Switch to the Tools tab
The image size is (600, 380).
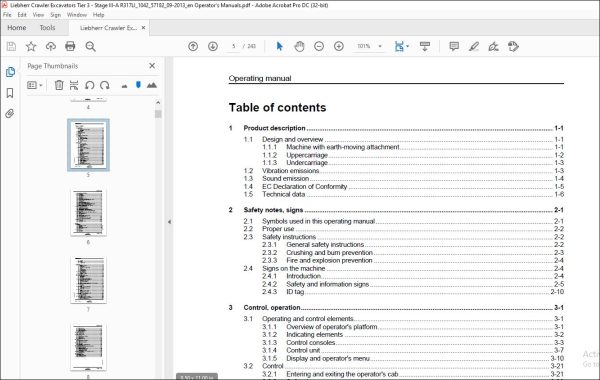(x=47, y=28)
